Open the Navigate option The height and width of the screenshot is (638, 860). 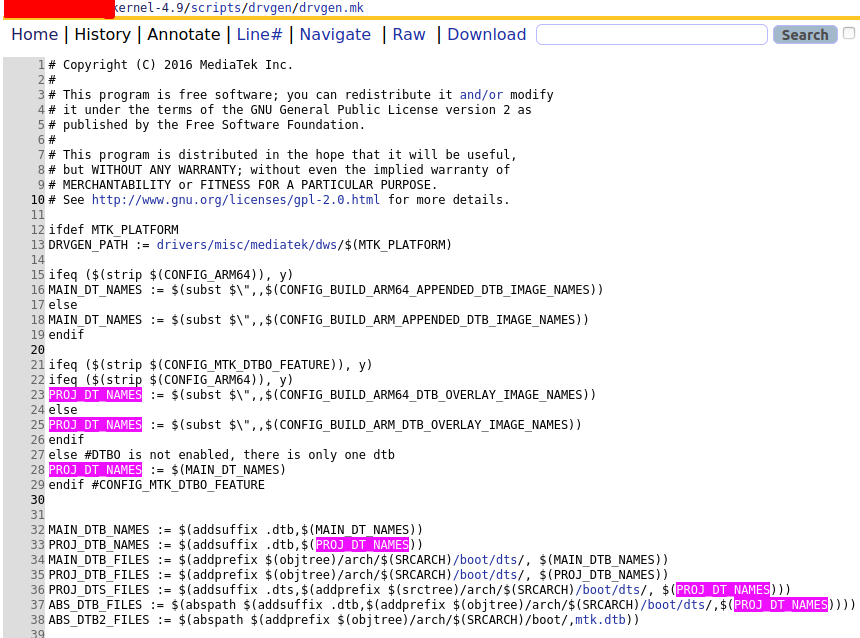pos(335,34)
